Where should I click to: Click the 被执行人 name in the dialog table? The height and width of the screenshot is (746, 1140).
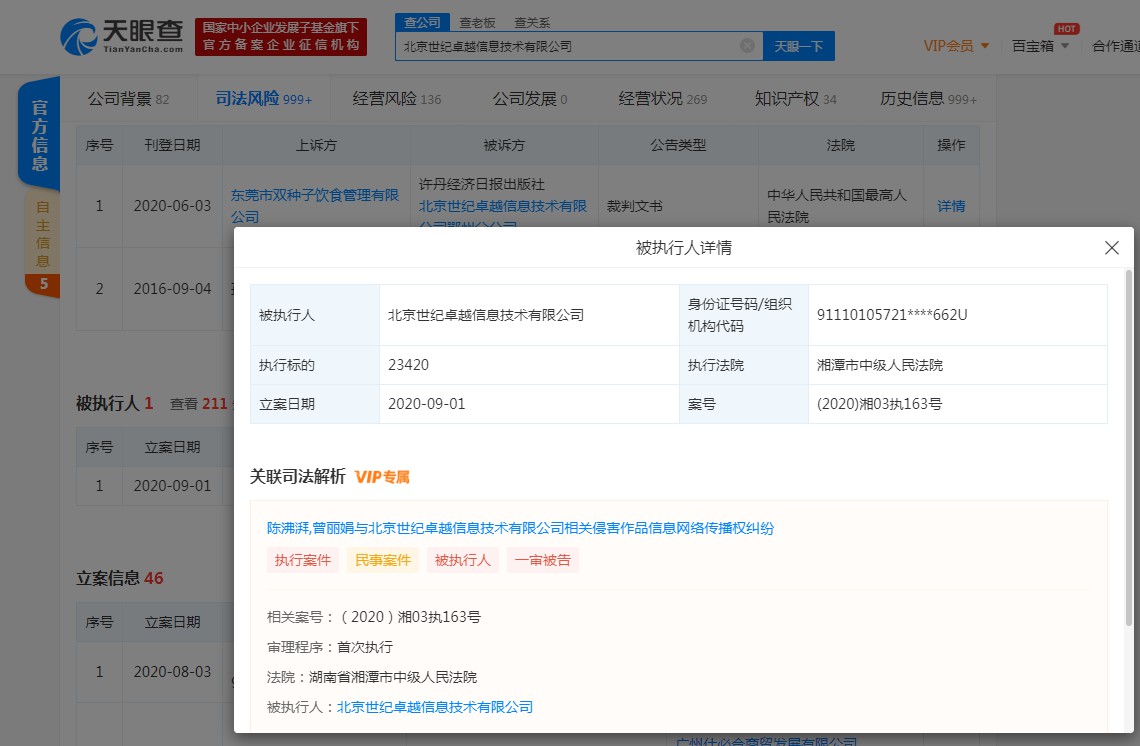click(x=486, y=315)
